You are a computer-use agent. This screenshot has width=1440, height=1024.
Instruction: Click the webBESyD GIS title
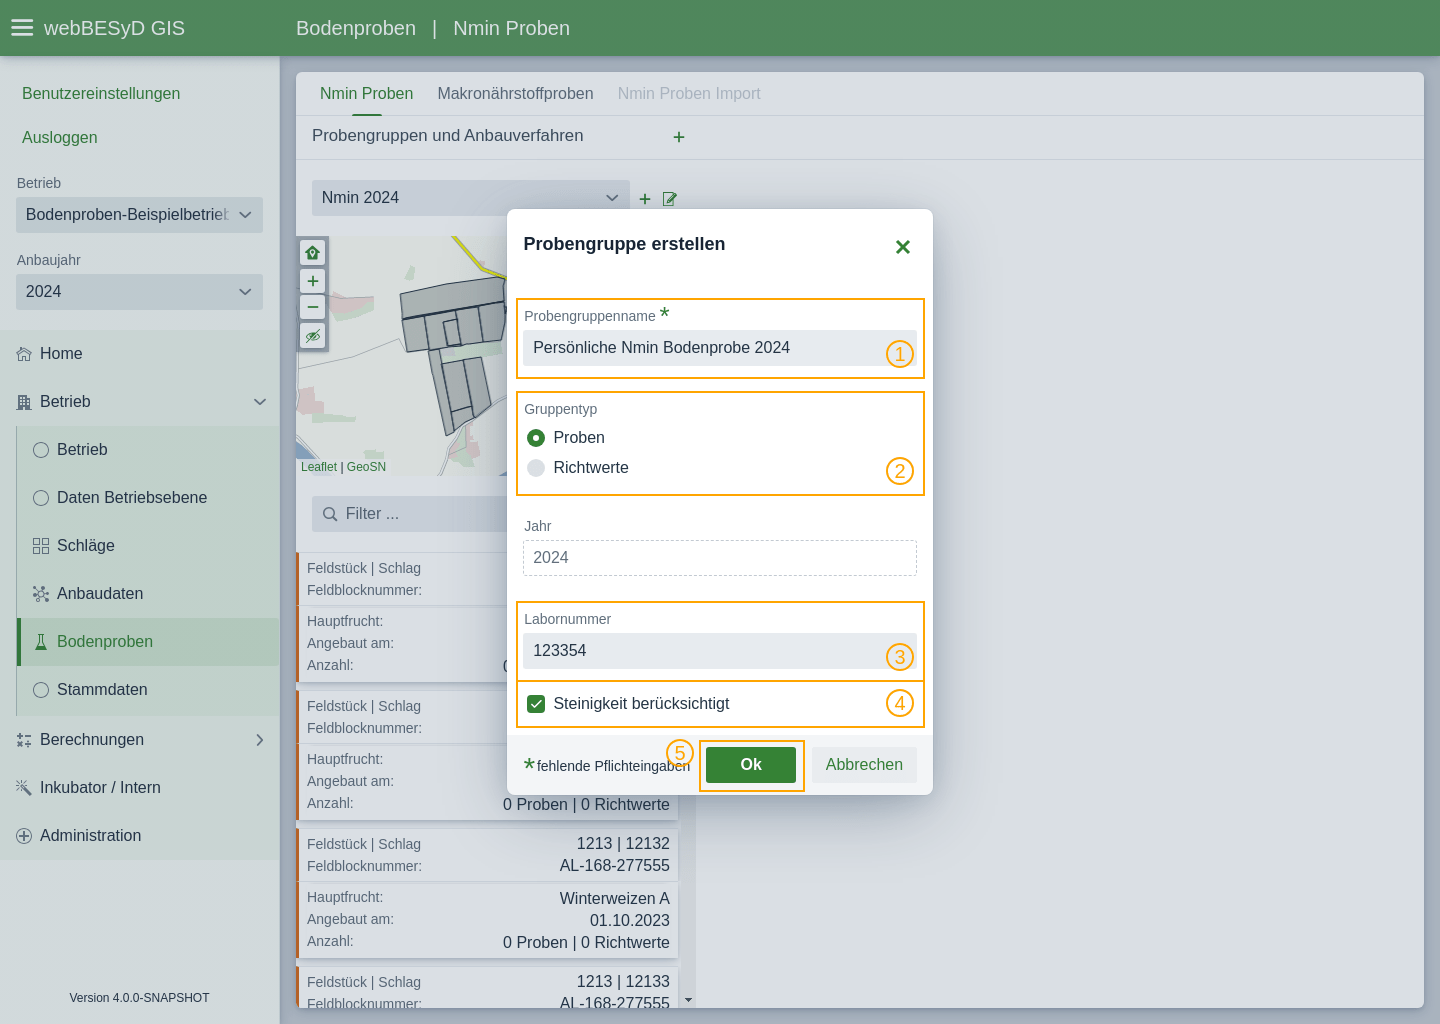[x=114, y=28]
